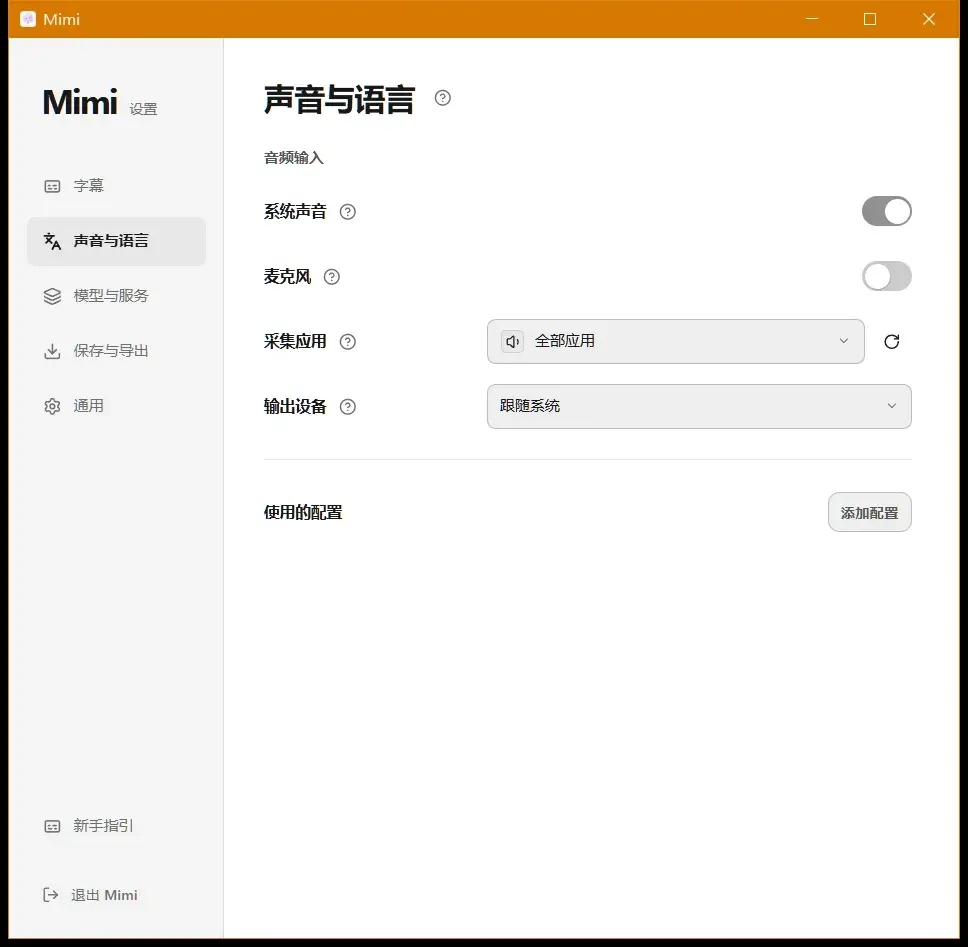Viewport: 968px width, 947px height.
Task: Click the subtitle icon next to 字幕
Action: [52, 186]
